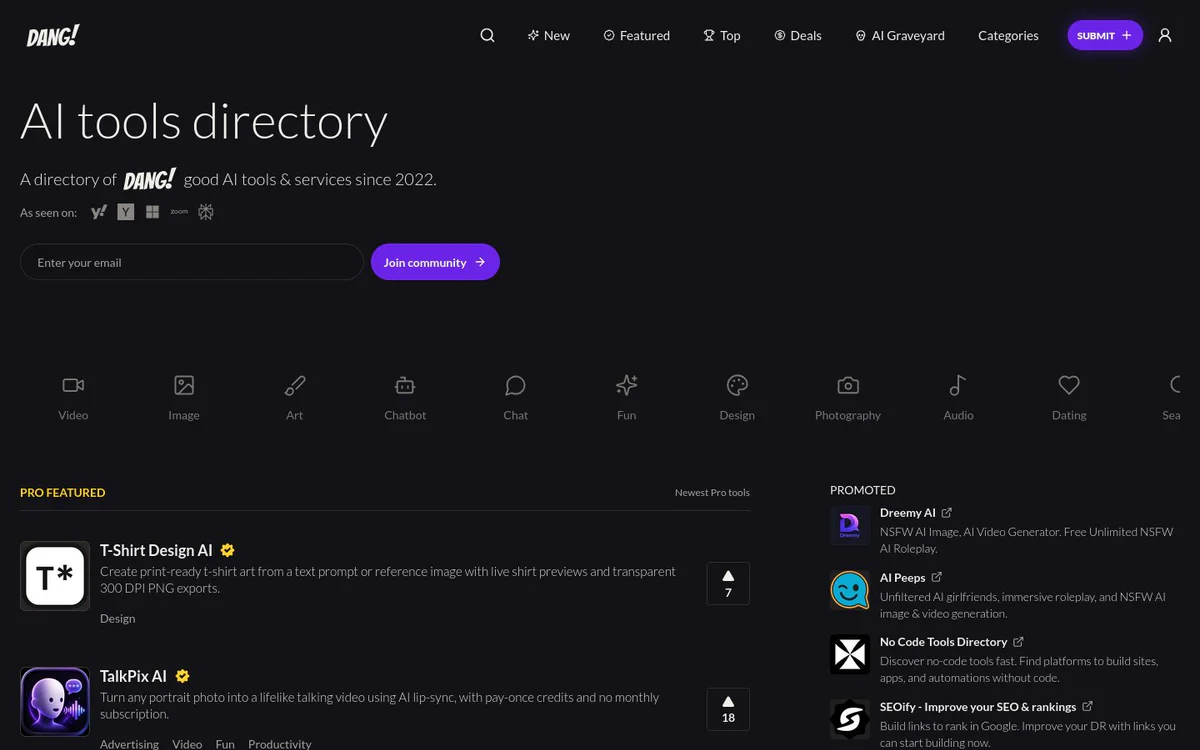Browse the Image category icon
Screen dimensions: 1200x750
point(184,385)
